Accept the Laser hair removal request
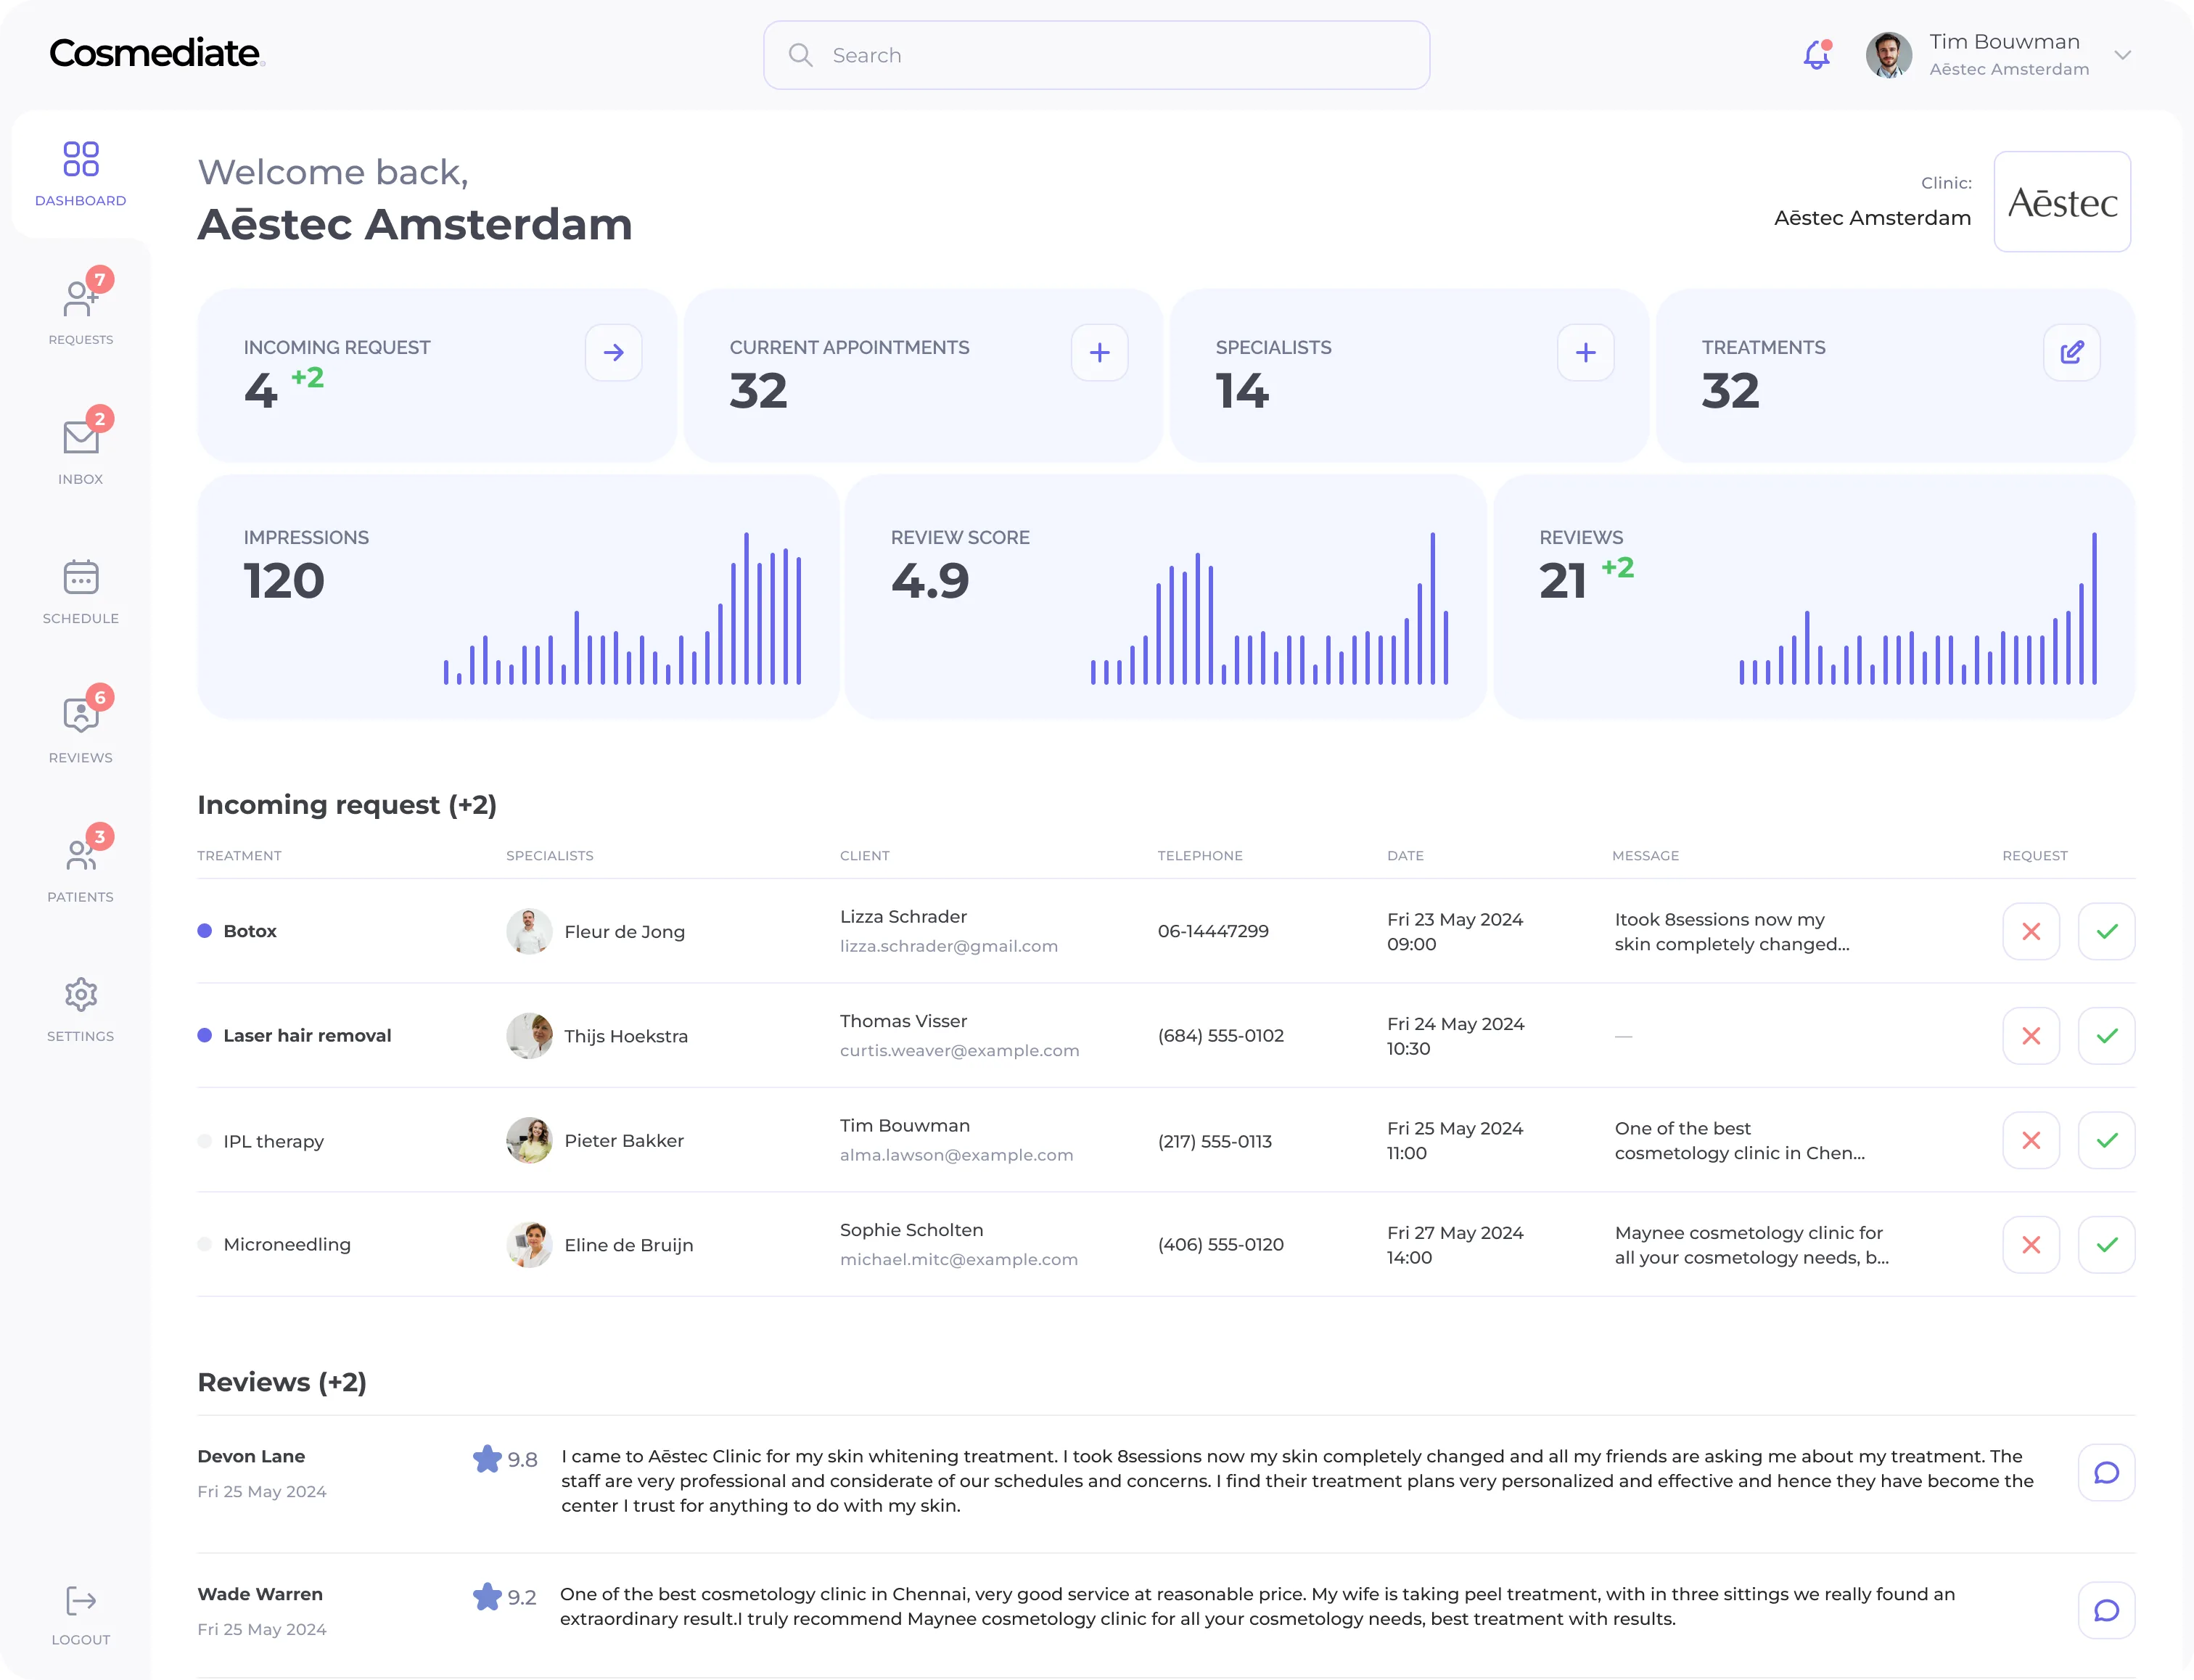 (2106, 1035)
